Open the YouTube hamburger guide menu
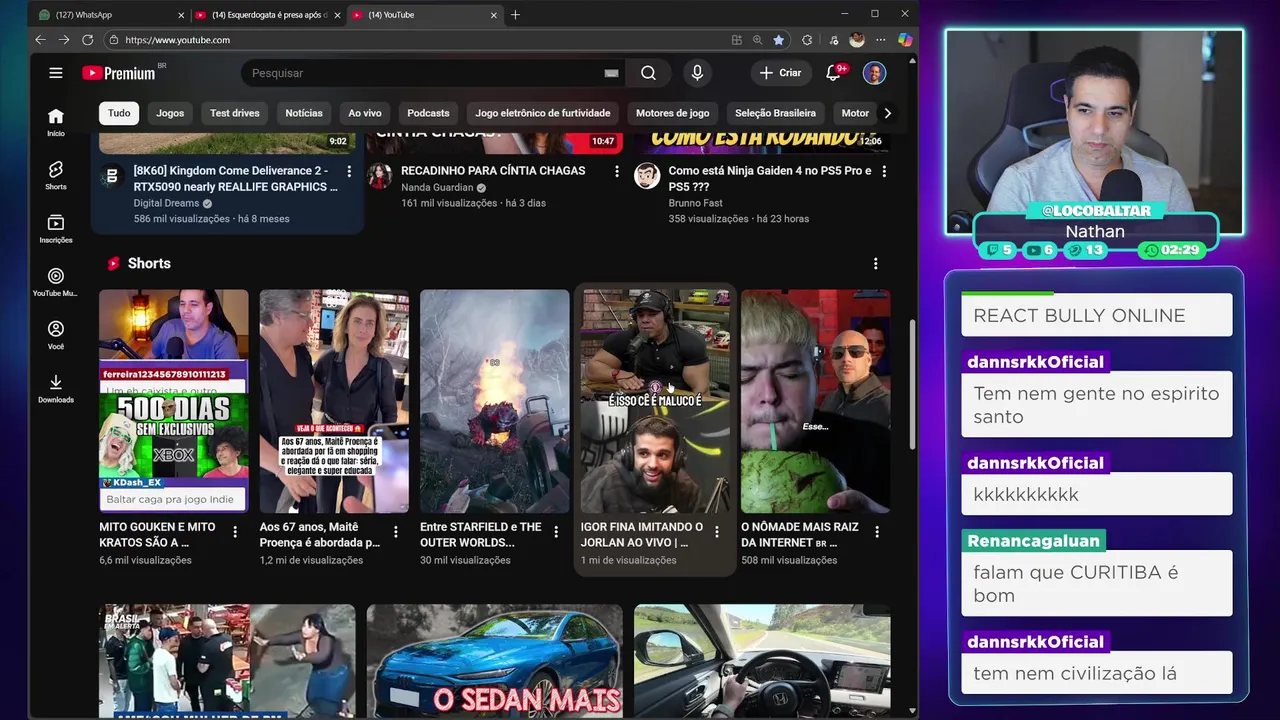Screen dimensions: 1280x720 click(x=56, y=73)
